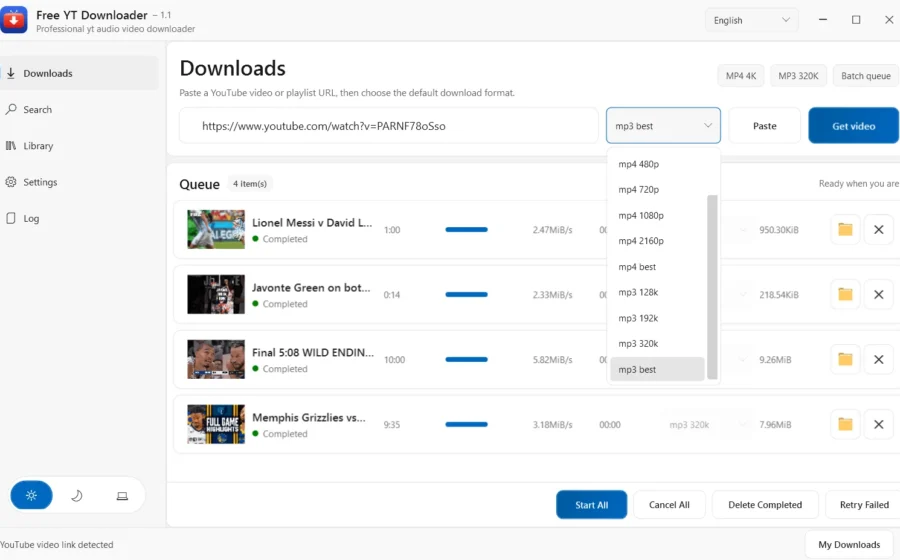Click the YouTube URL input field
Image resolution: width=900 pixels, height=560 pixels.
pyautogui.click(x=389, y=126)
